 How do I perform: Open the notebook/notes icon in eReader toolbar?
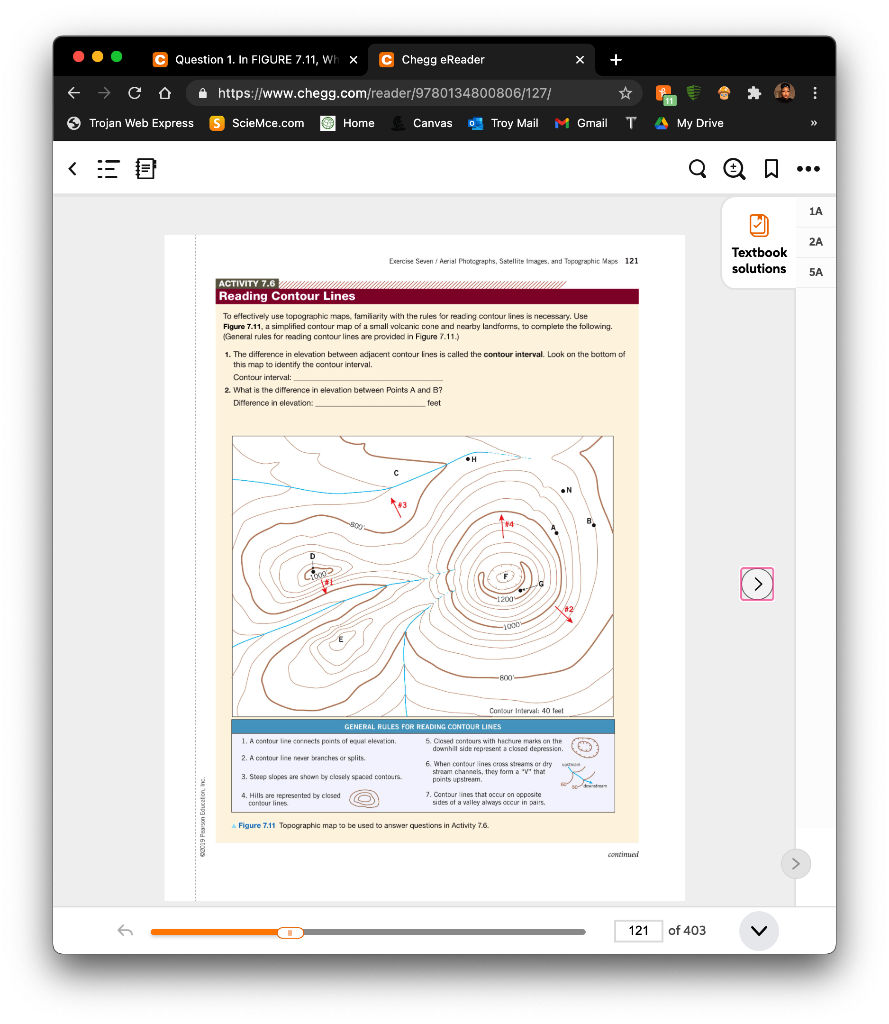146,169
